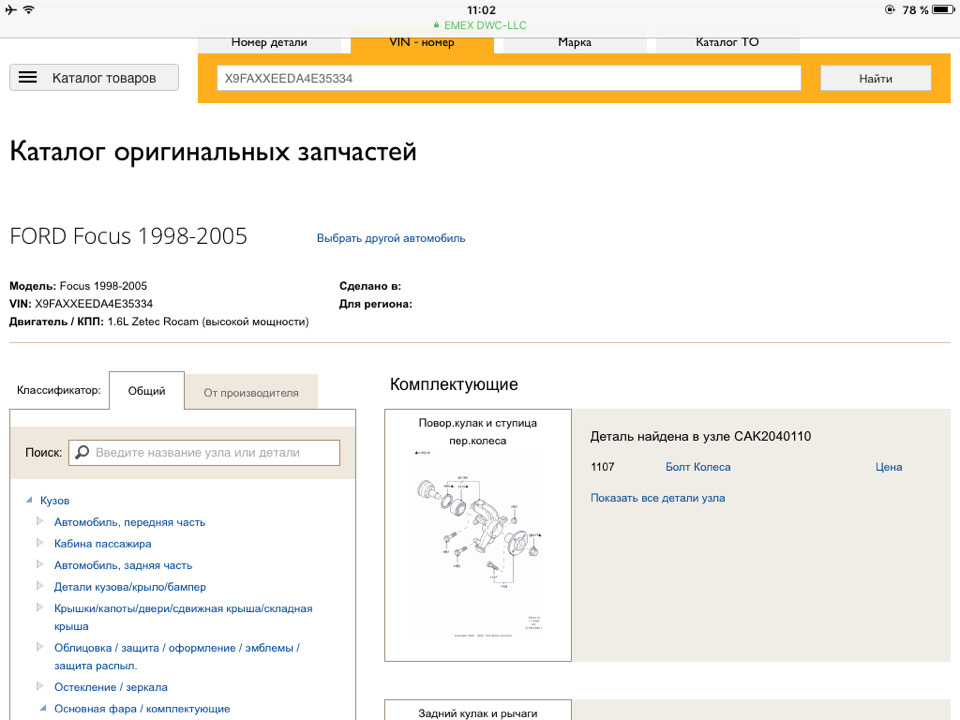Open the Марка tab

point(574,43)
